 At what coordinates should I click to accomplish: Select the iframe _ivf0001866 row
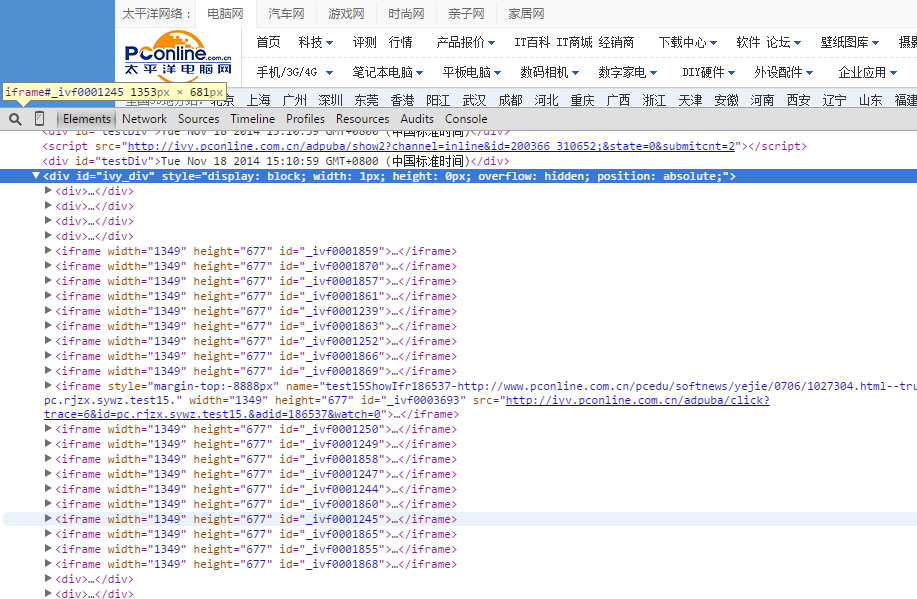point(256,356)
